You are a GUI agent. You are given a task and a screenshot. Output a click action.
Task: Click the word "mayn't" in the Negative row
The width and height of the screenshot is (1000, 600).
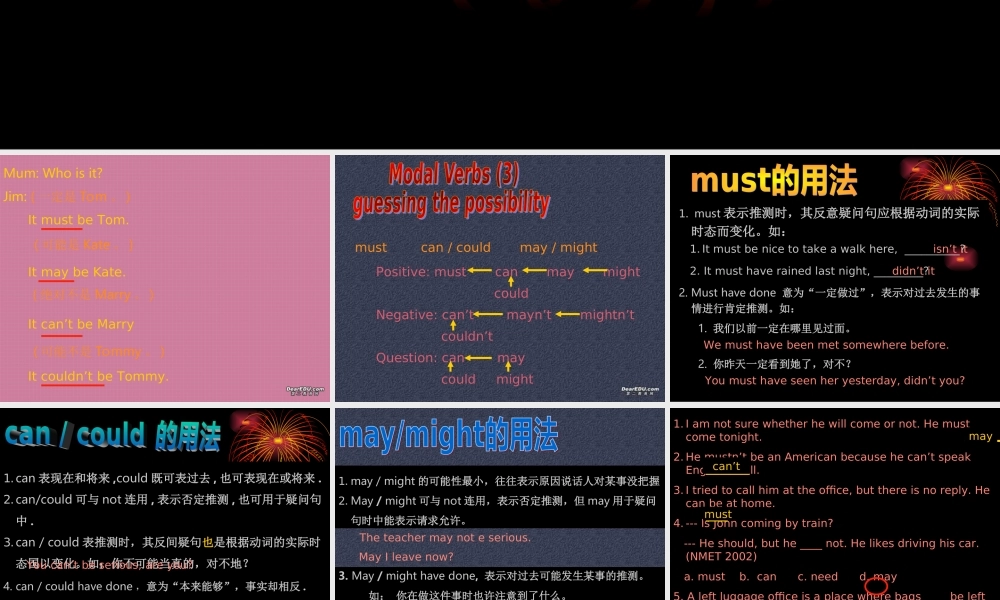pyautogui.click(x=529, y=315)
